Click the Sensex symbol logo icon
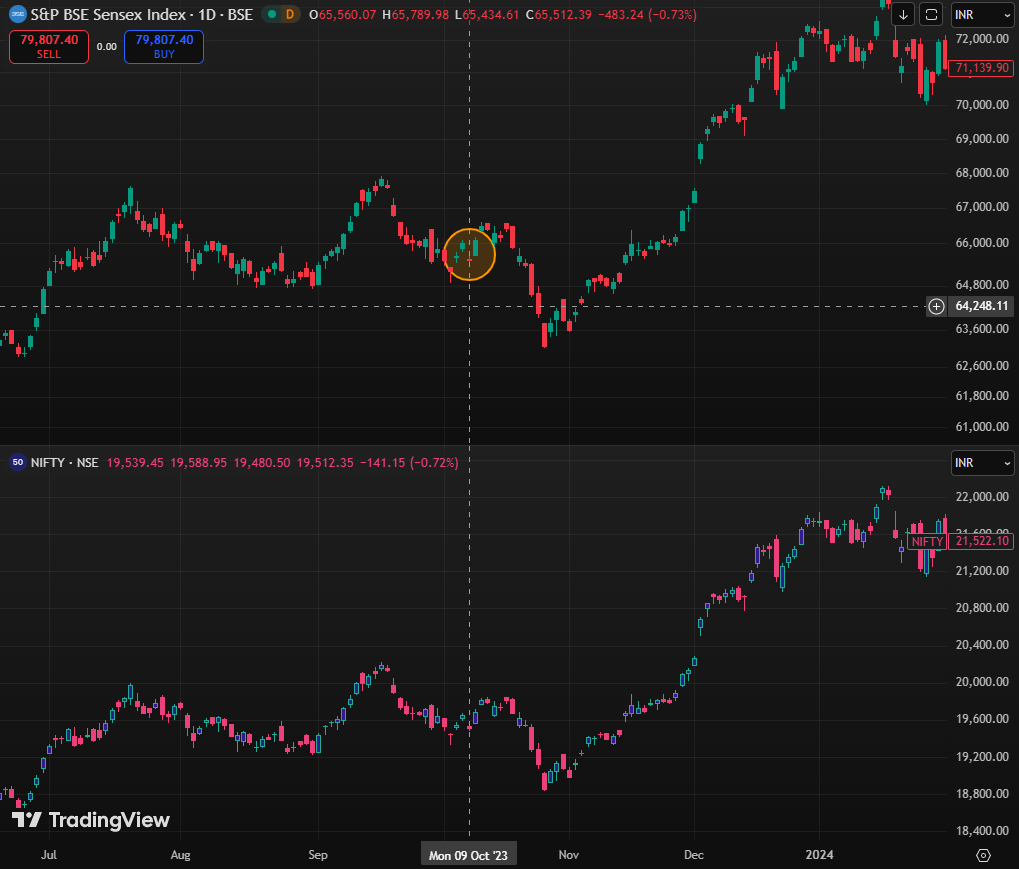1019x869 pixels. click(x=18, y=14)
